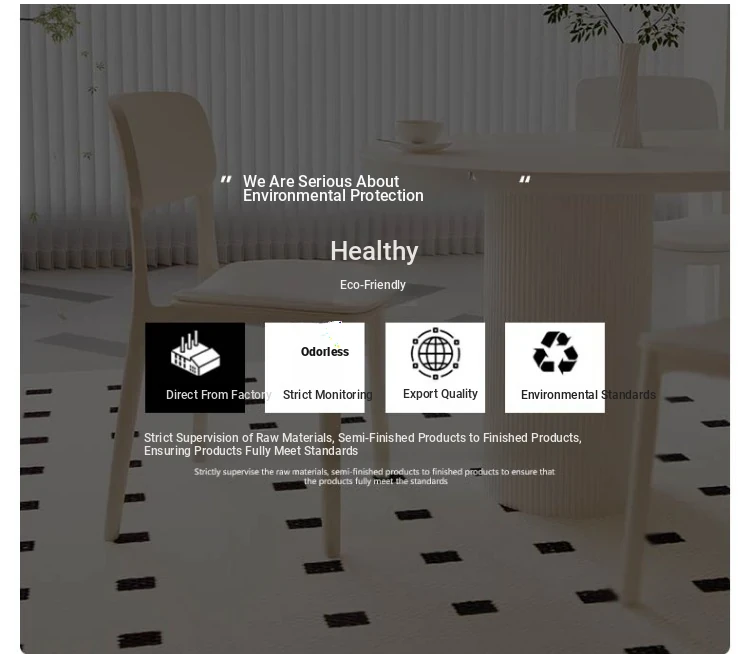Click the small 'Strictly supervise the raw materials' caption
The image size is (750, 654).
tap(375, 477)
